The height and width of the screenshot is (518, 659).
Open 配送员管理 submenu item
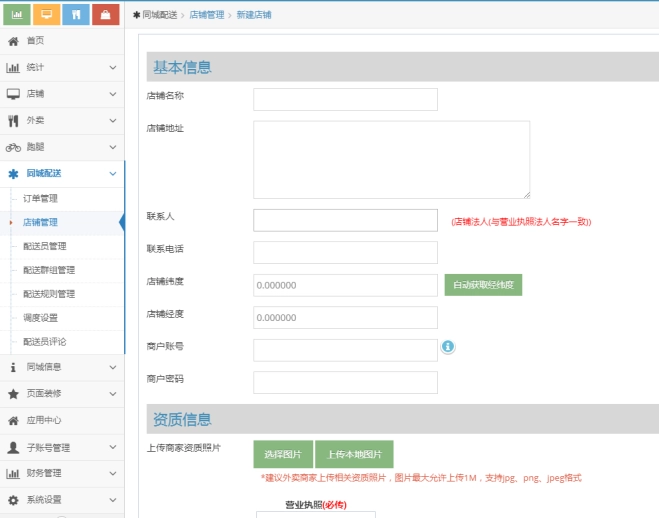coord(45,246)
